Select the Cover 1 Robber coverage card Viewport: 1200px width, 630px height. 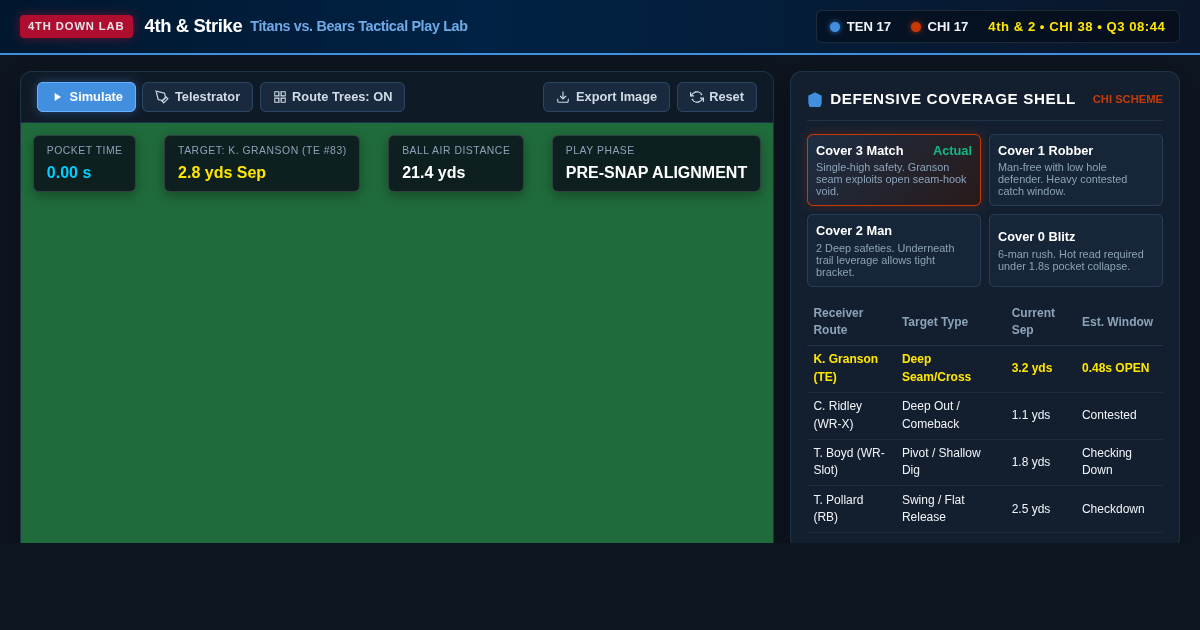(x=1076, y=170)
